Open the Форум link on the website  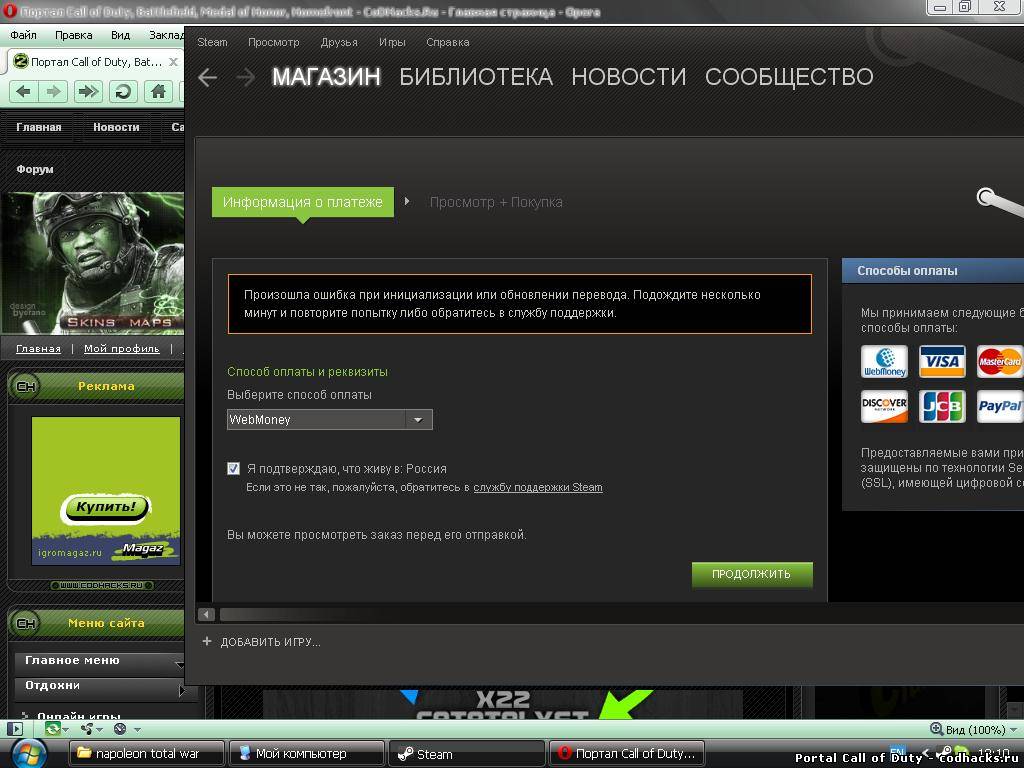35,169
